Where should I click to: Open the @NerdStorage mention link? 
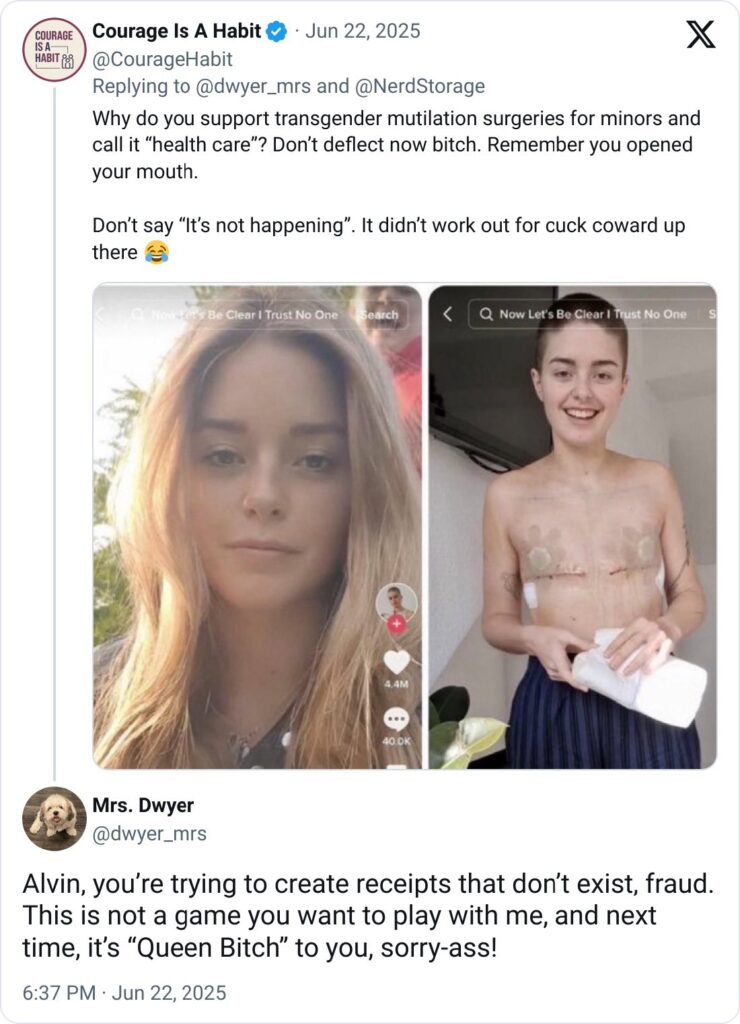[x=422, y=86]
